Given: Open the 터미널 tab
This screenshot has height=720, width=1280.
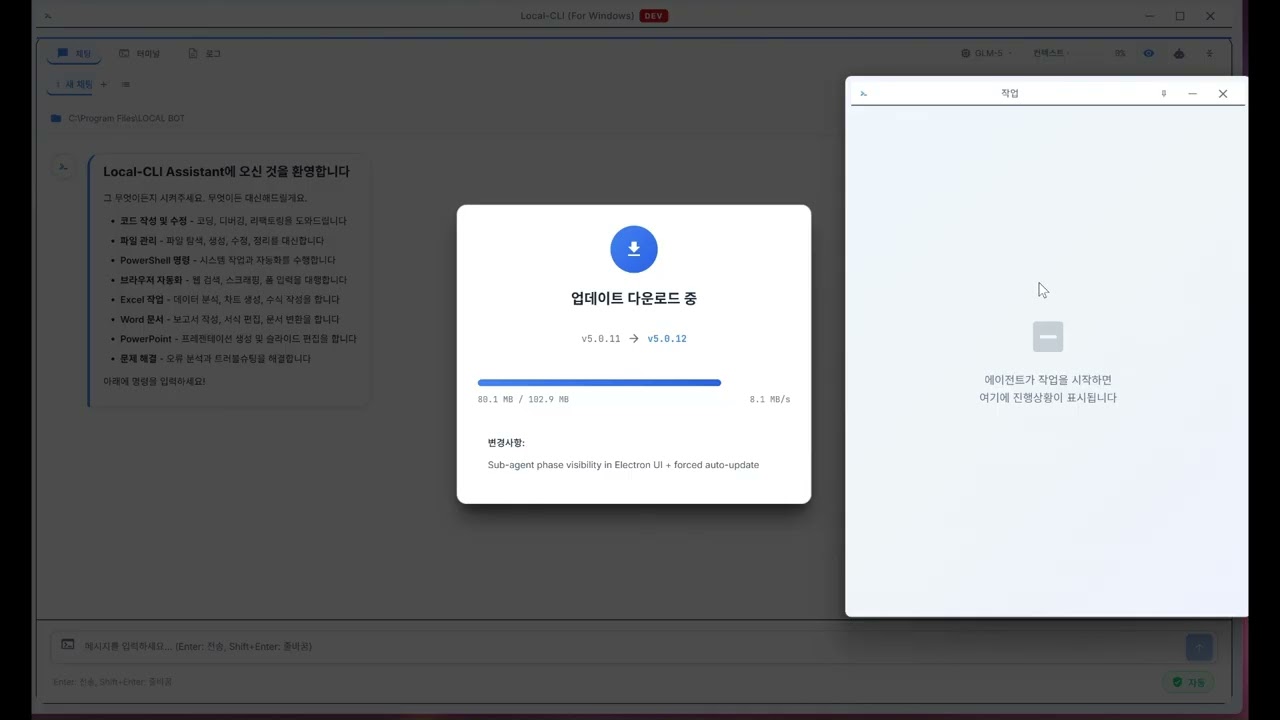Looking at the screenshot, I should [139, 53].
